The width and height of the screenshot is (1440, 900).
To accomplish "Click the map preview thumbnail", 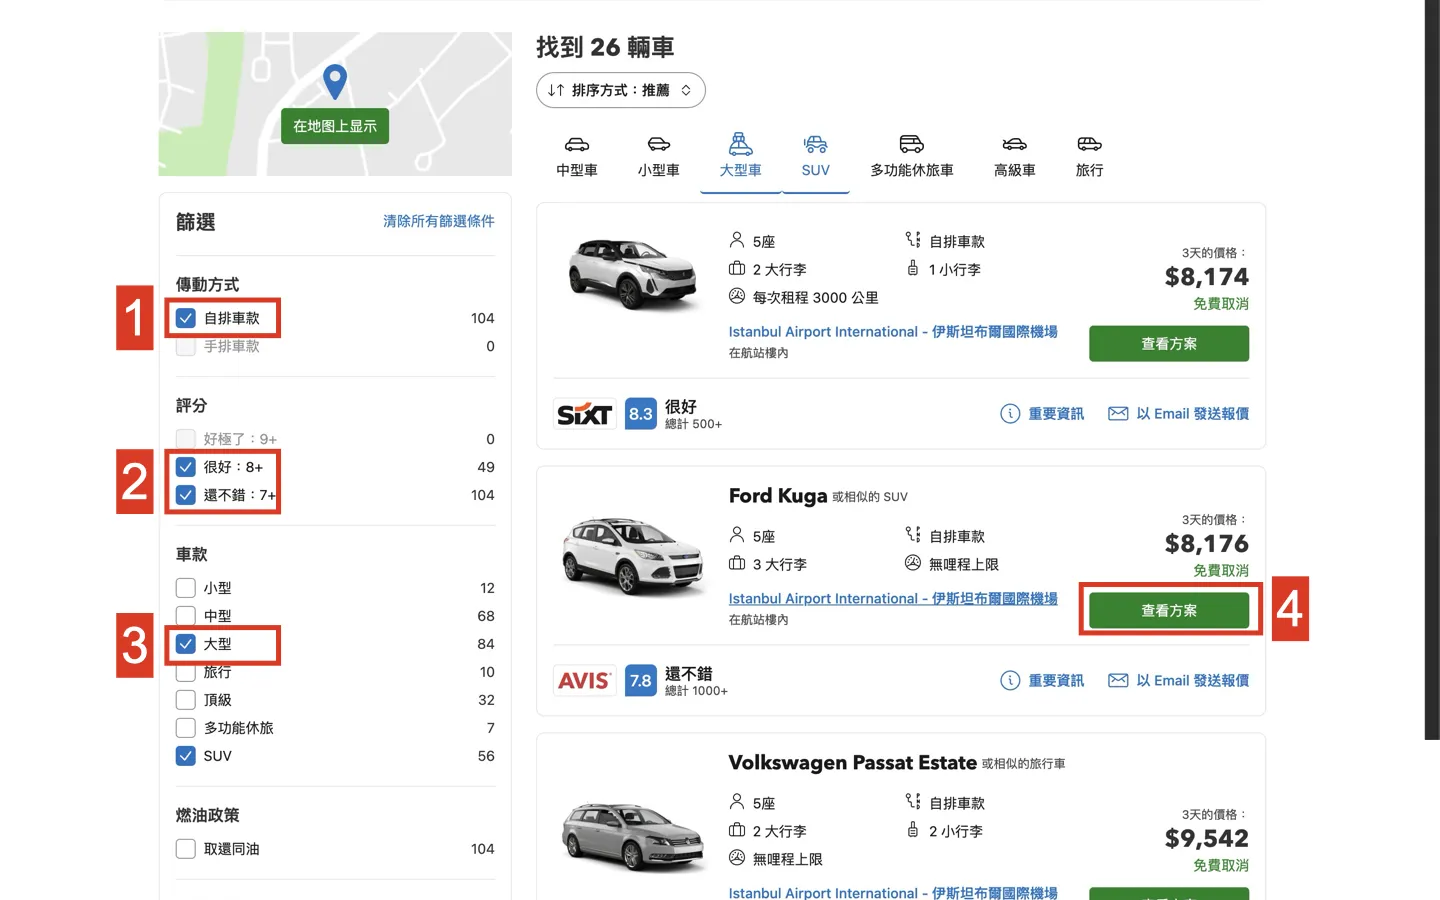I will point(335,104).
